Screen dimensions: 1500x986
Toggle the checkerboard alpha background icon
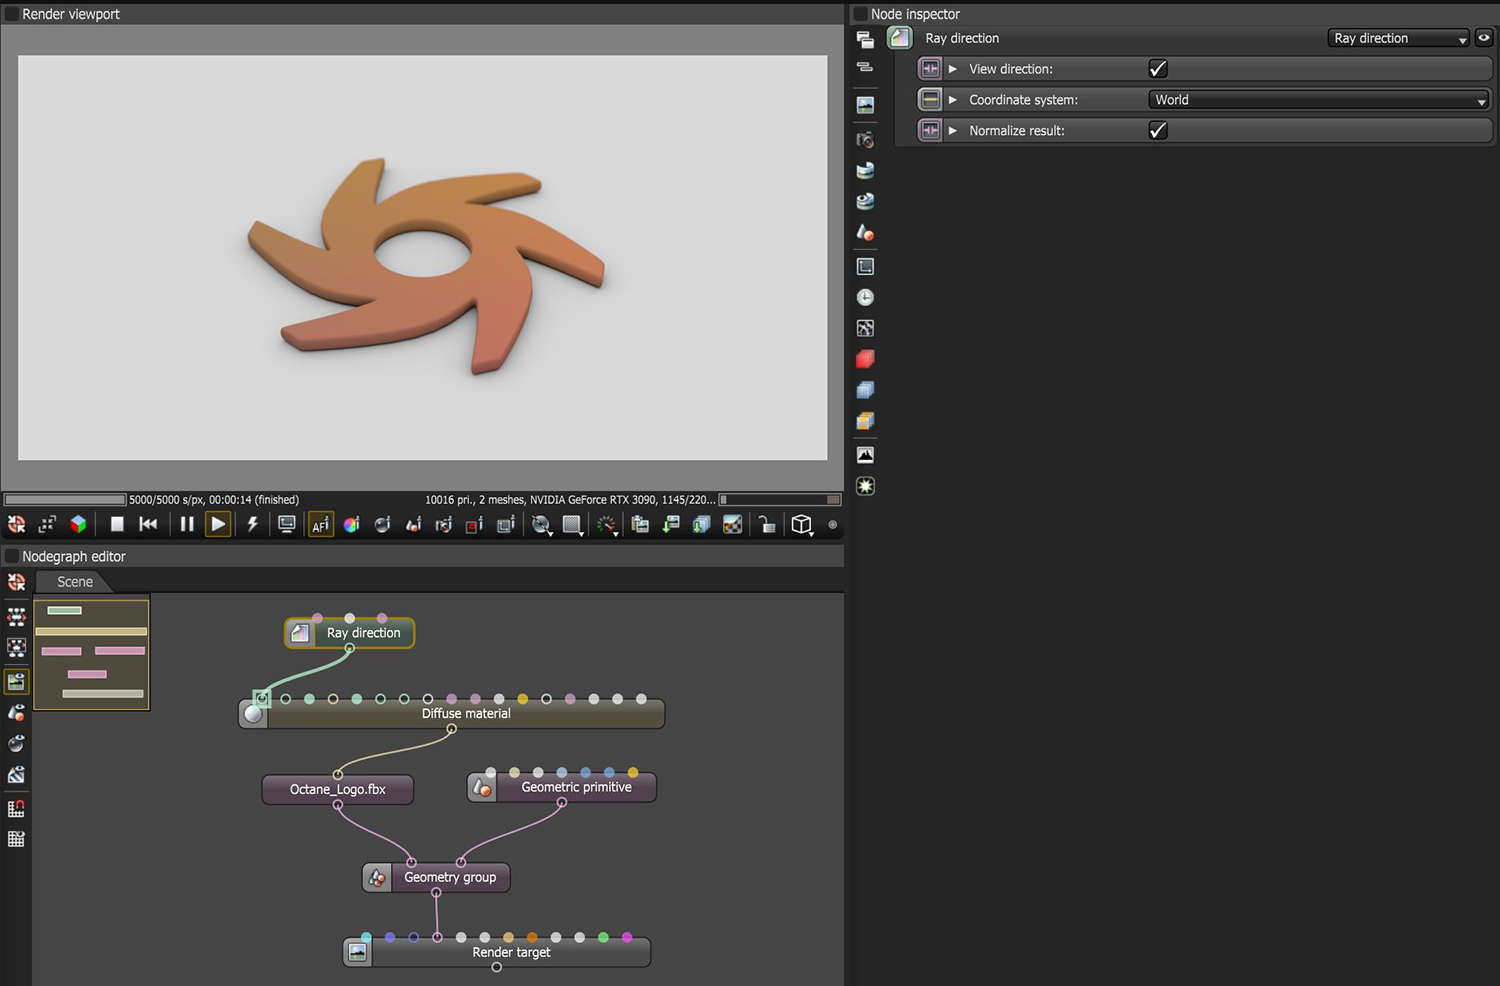(733, 524)
